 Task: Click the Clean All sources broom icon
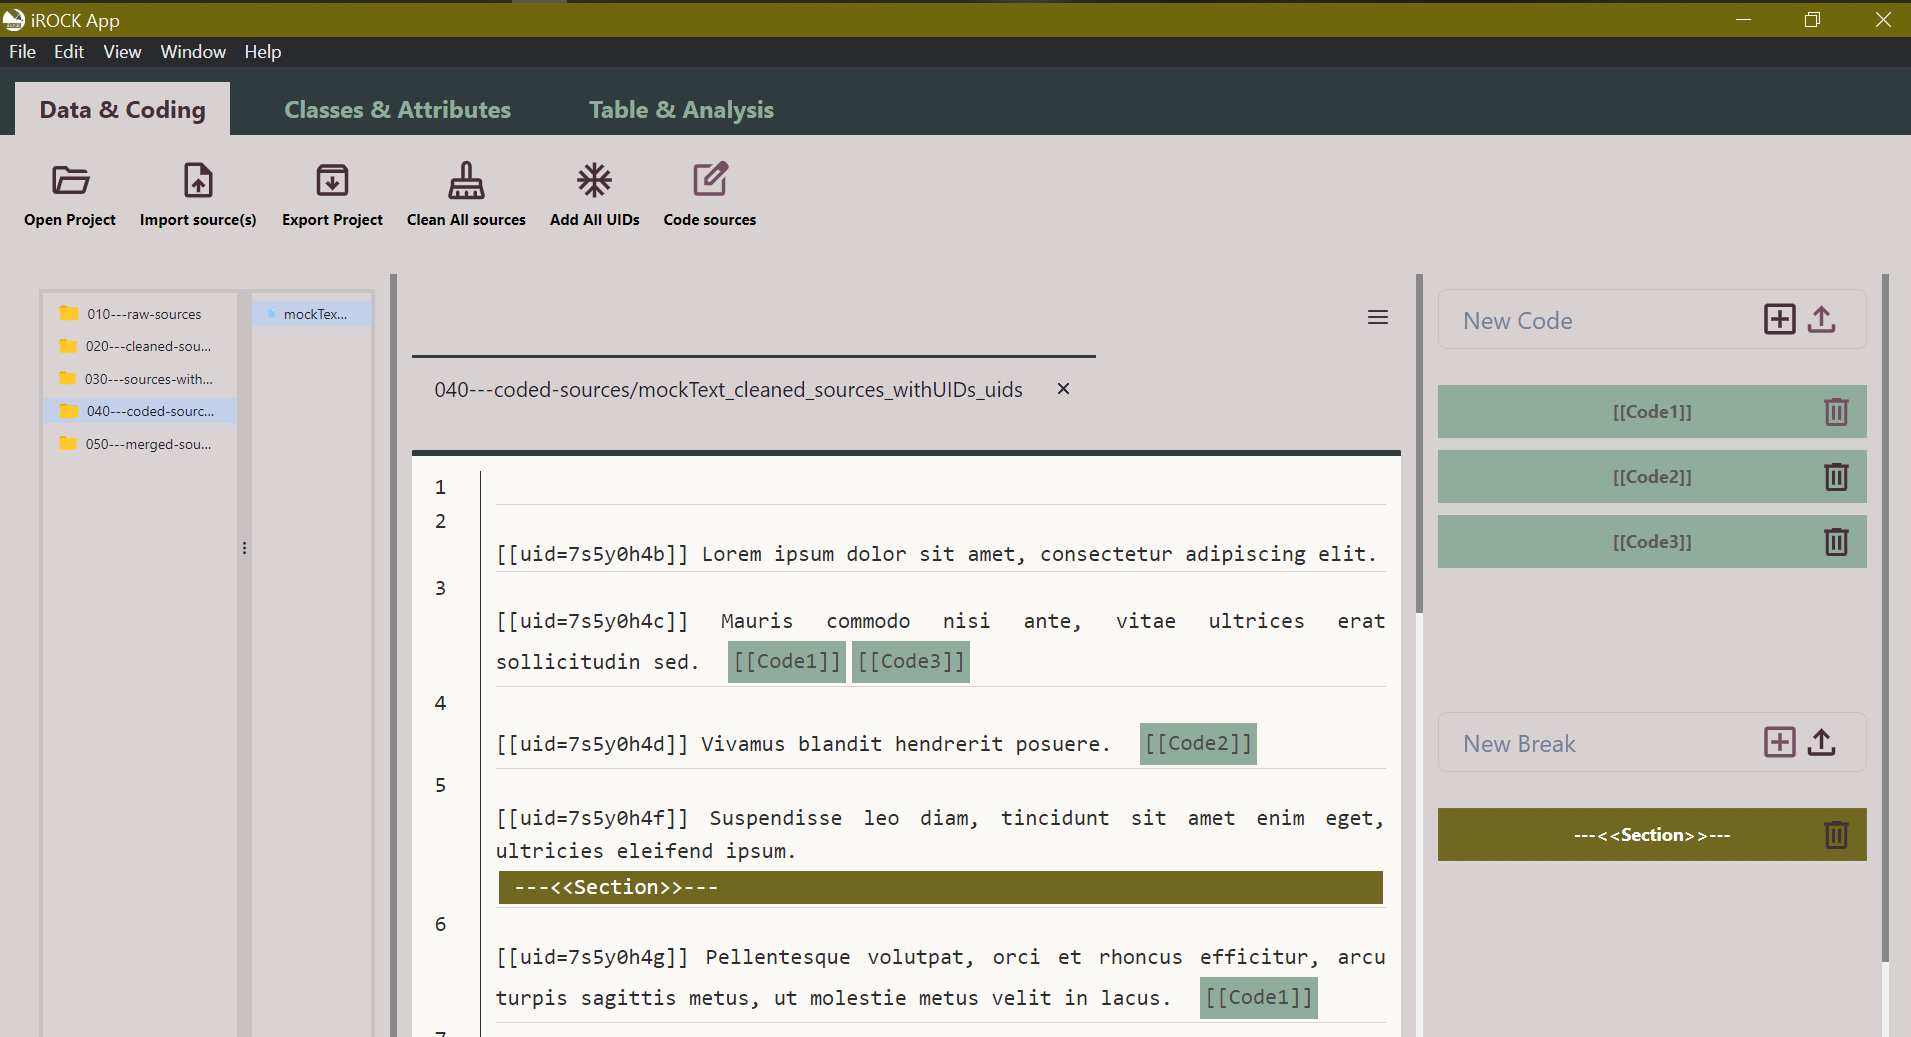[x=466, y=181]
